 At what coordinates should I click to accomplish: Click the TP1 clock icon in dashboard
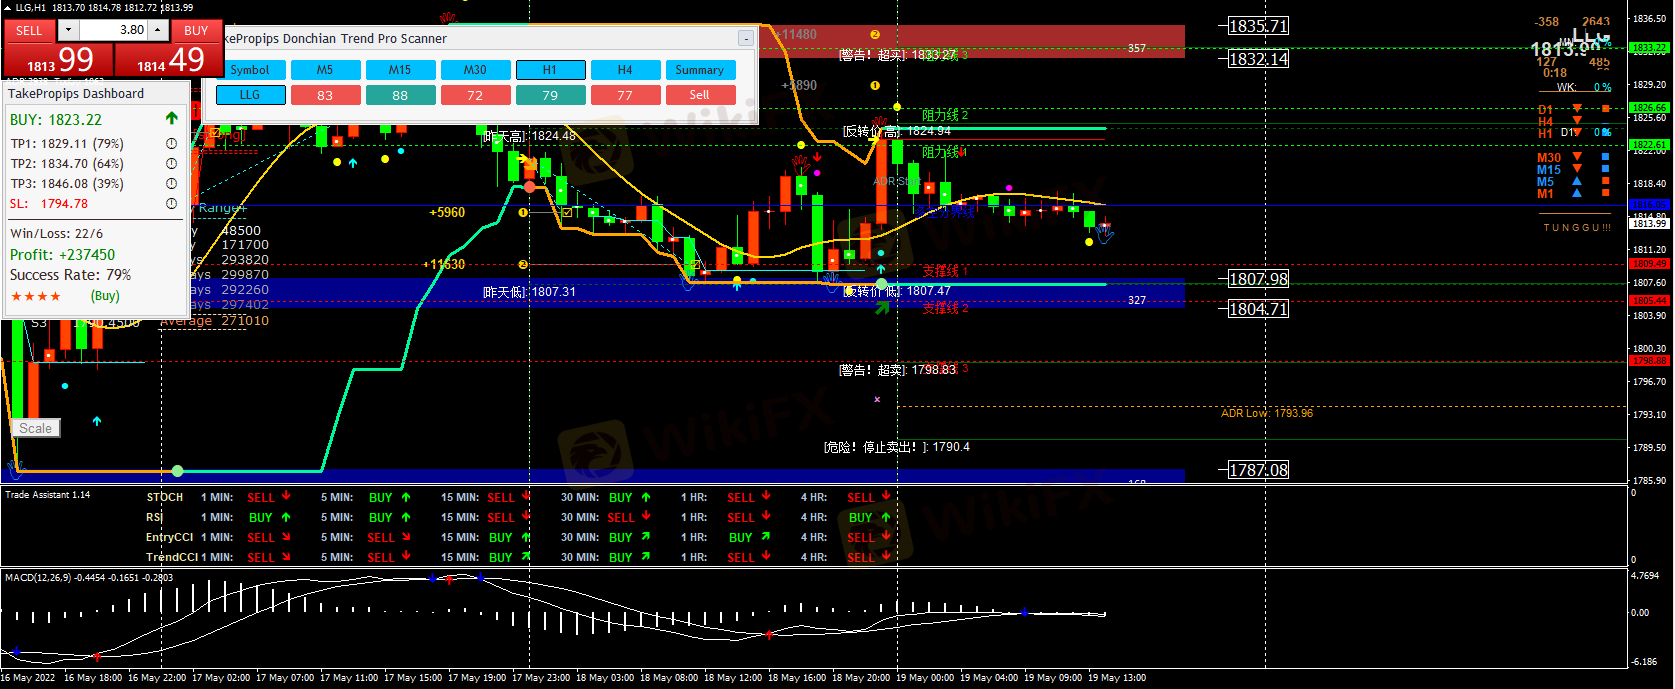coord(171,144)
